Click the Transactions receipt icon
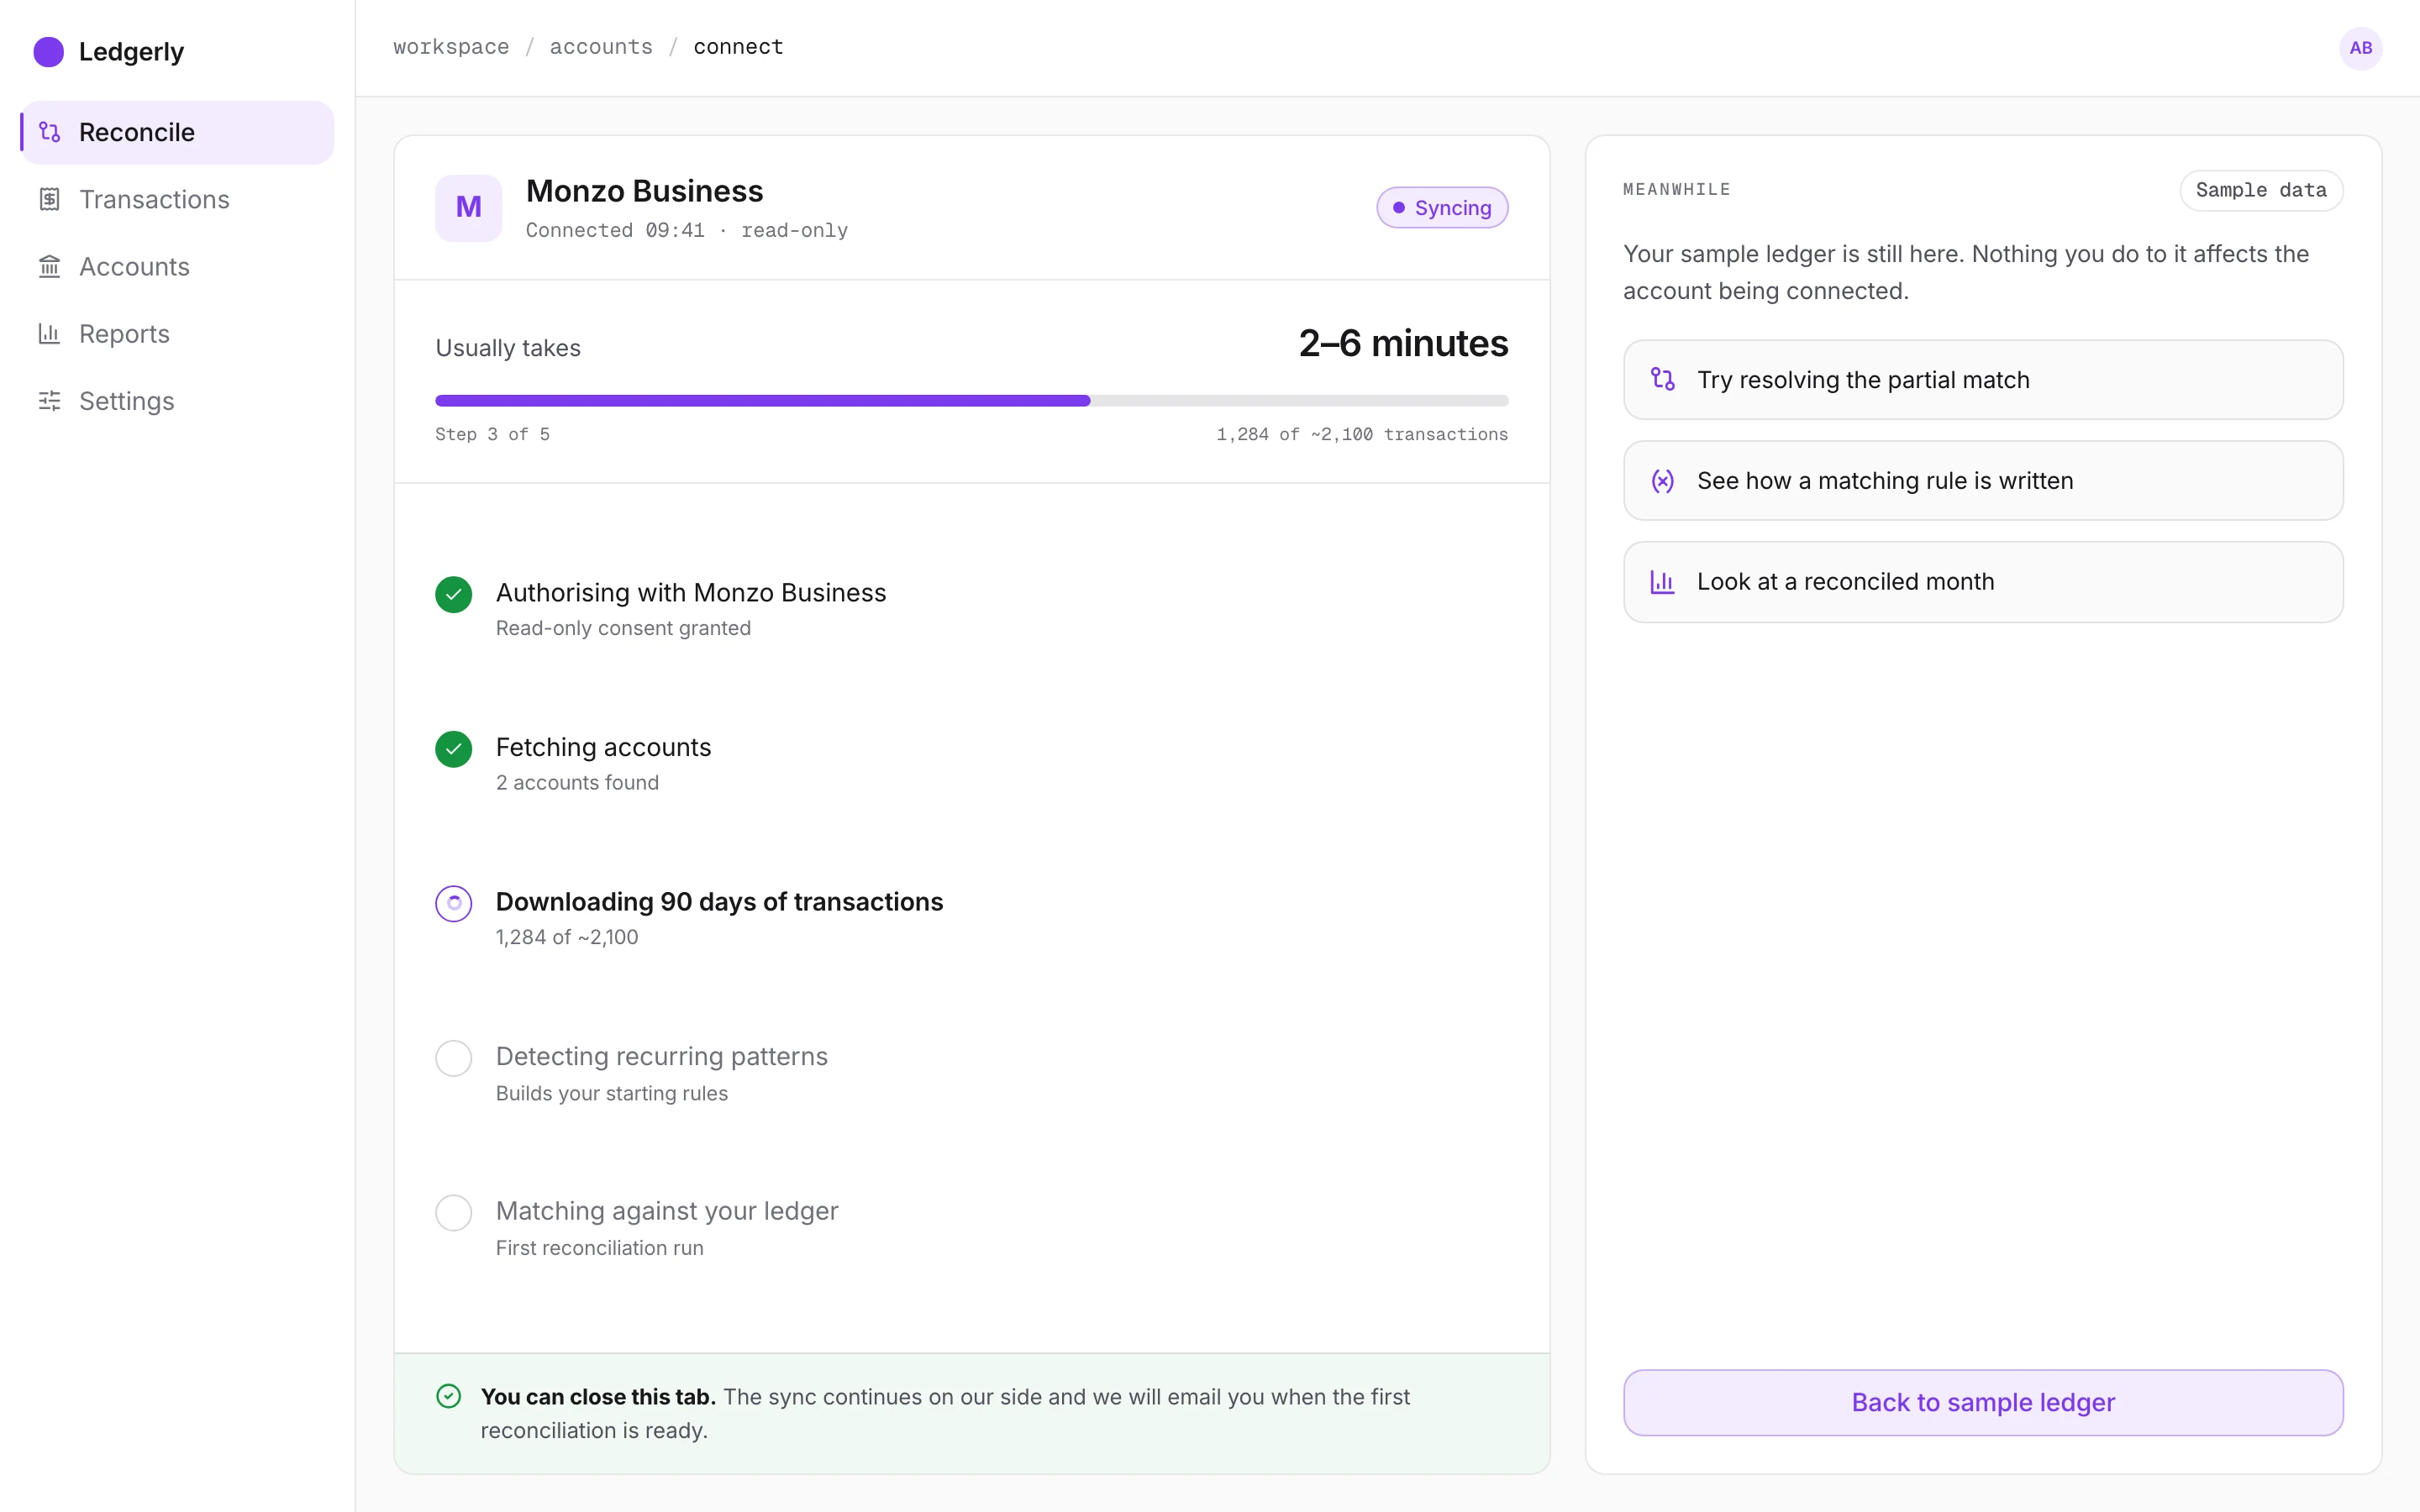The image size is (2420, 1512). (49, 199)
